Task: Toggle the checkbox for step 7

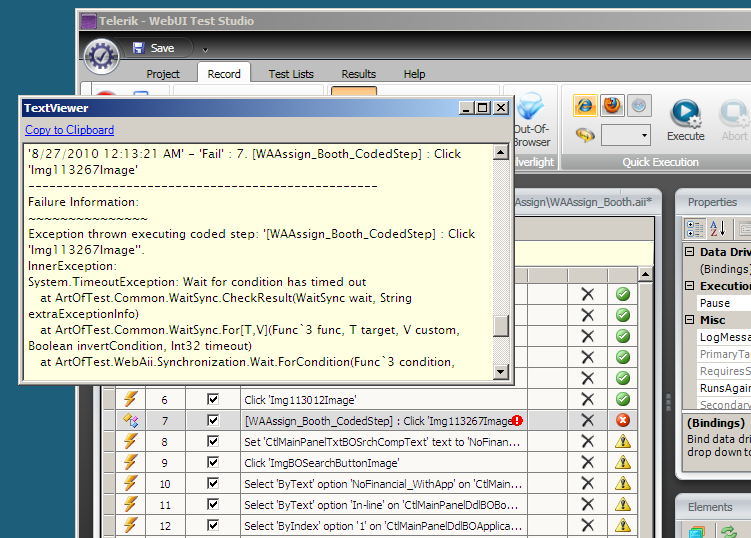Action: (213, 420)
